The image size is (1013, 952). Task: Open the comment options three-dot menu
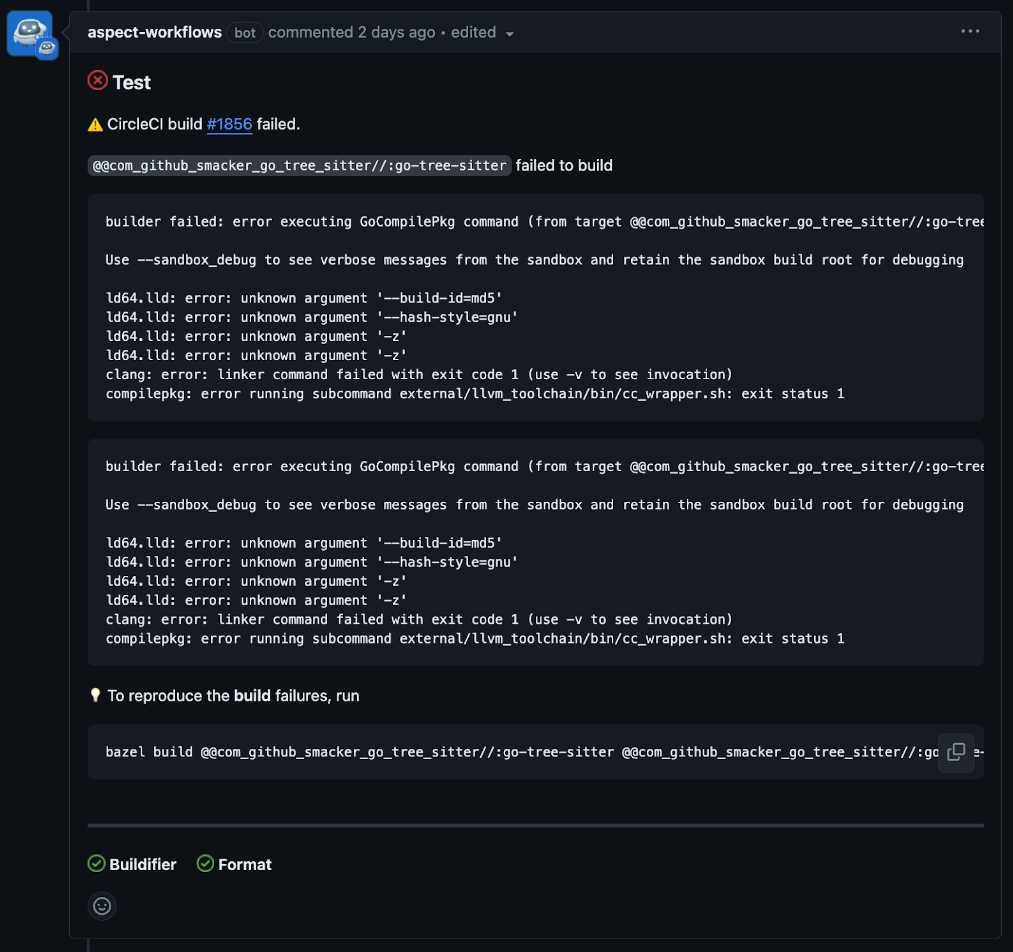point(970,31)
